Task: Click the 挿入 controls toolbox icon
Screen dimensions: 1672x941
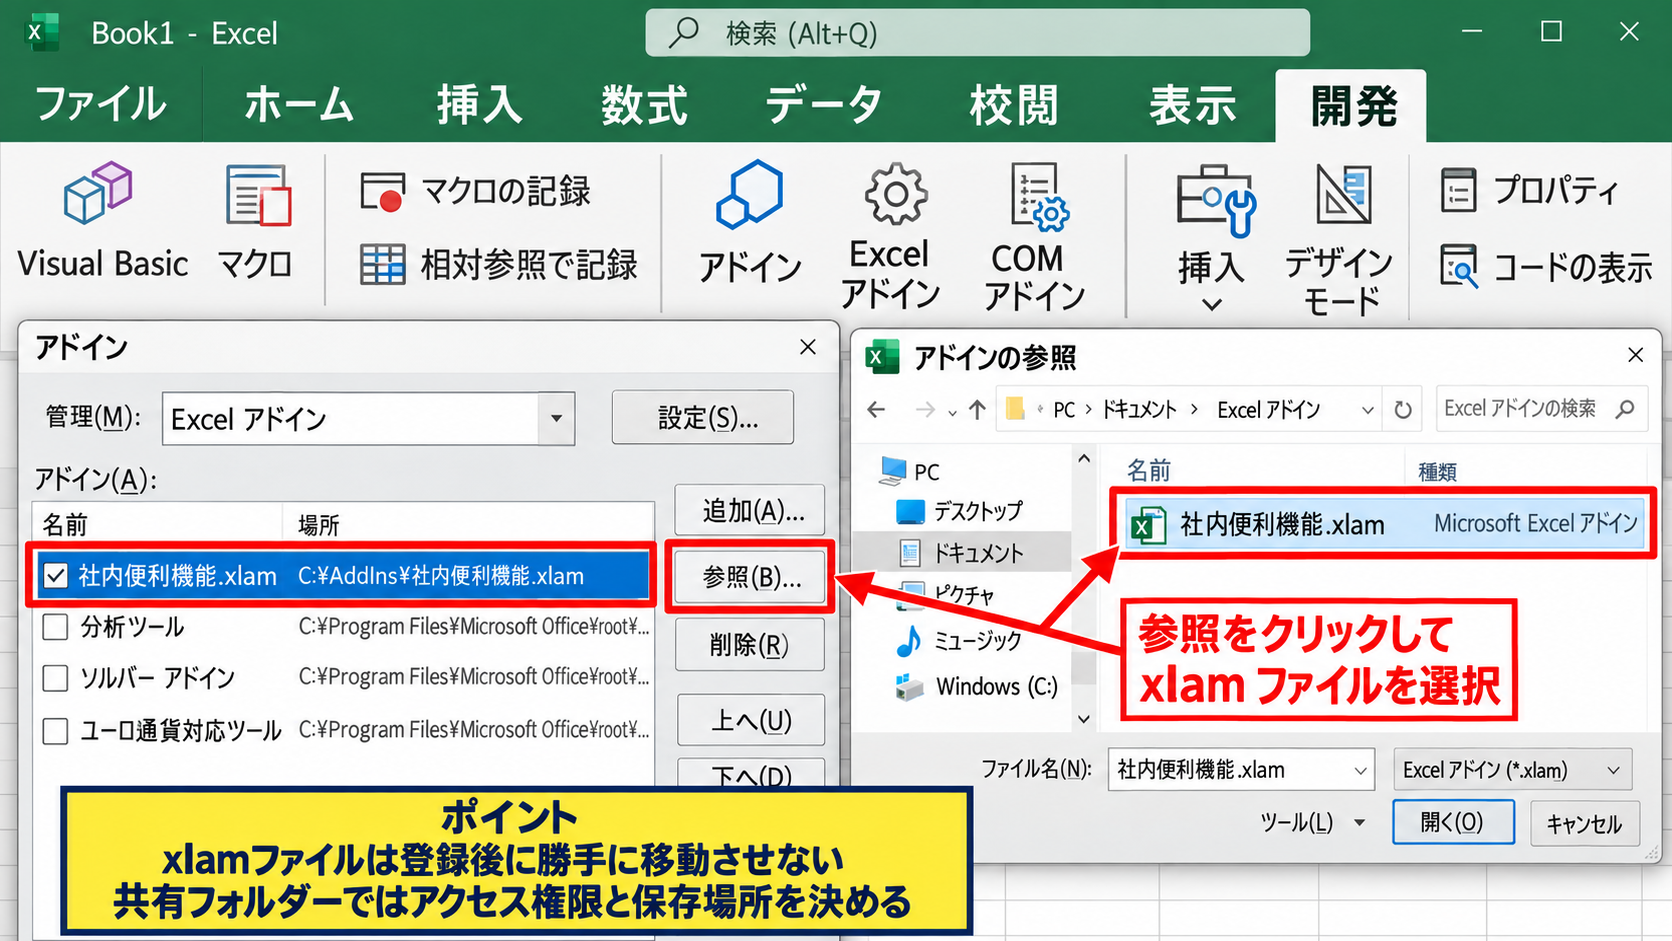Action: [1215, 200]
